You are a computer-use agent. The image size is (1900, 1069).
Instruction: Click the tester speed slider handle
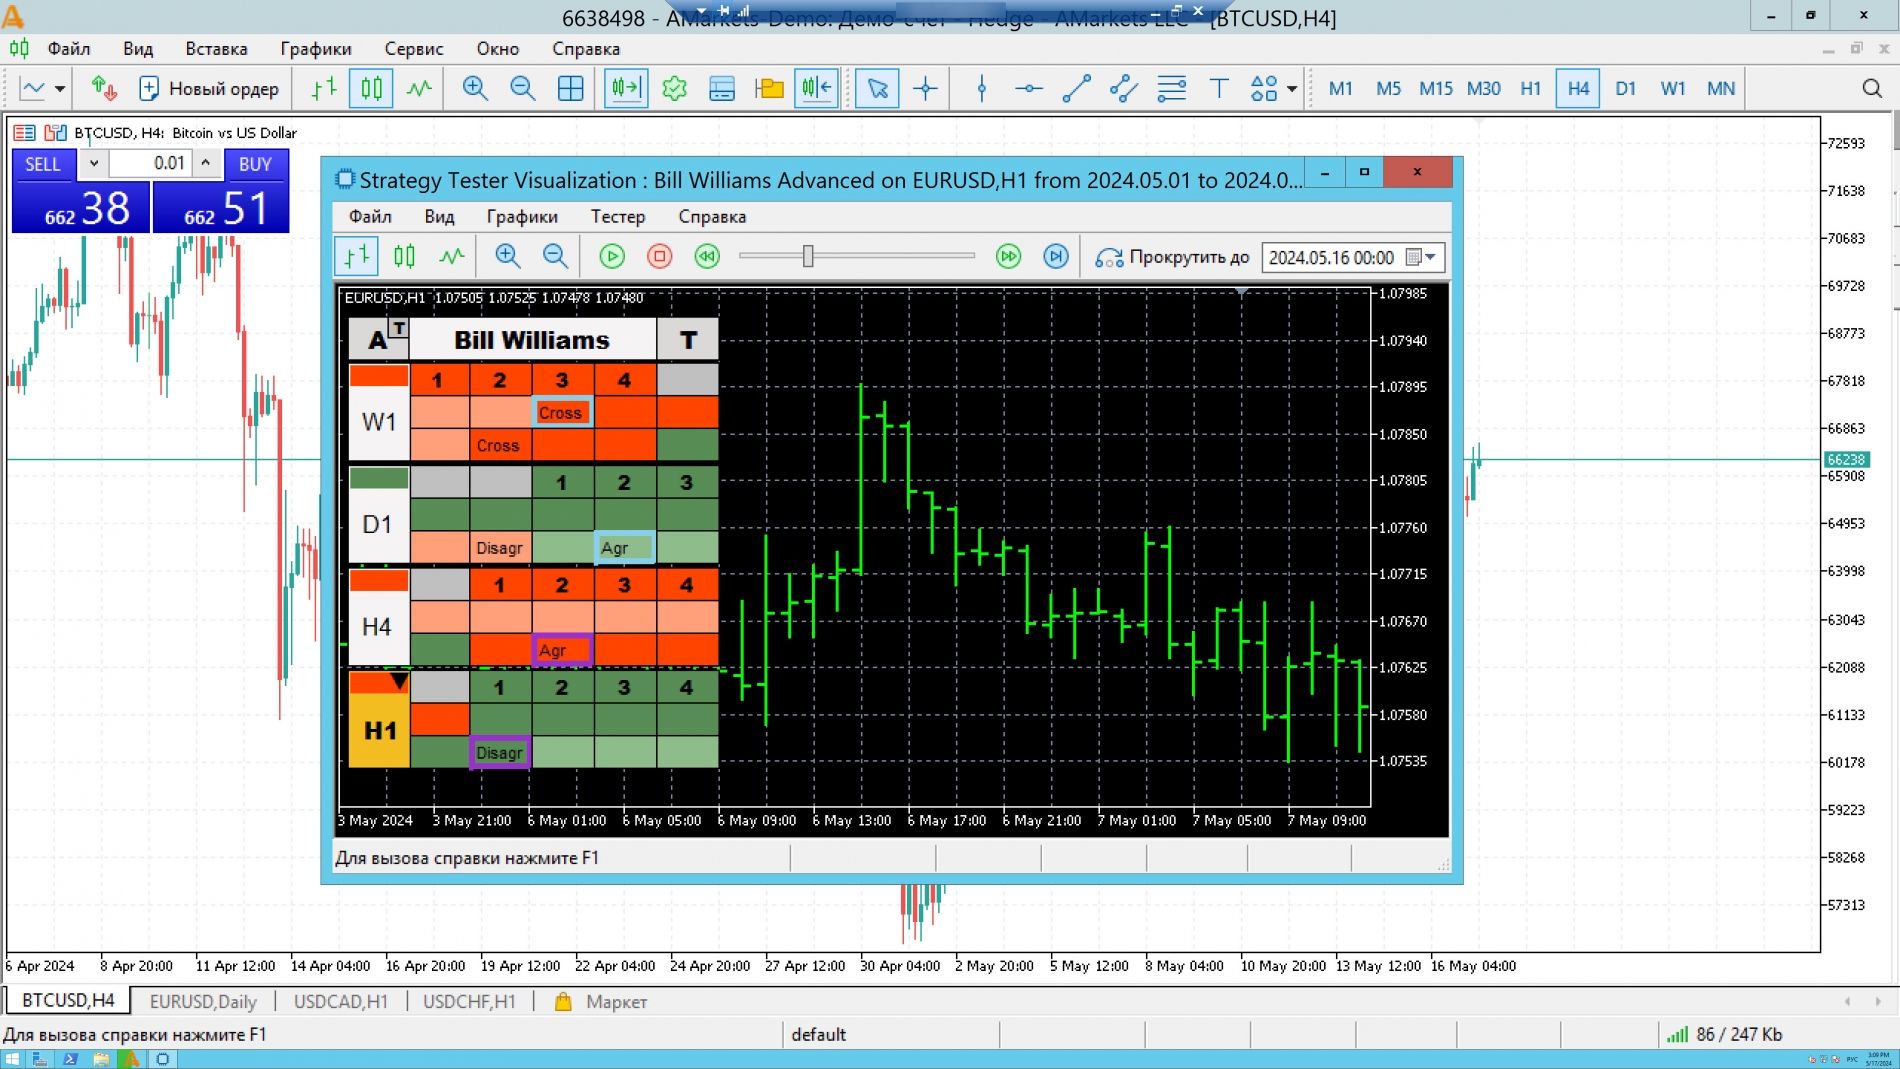(x=808, y=257)
